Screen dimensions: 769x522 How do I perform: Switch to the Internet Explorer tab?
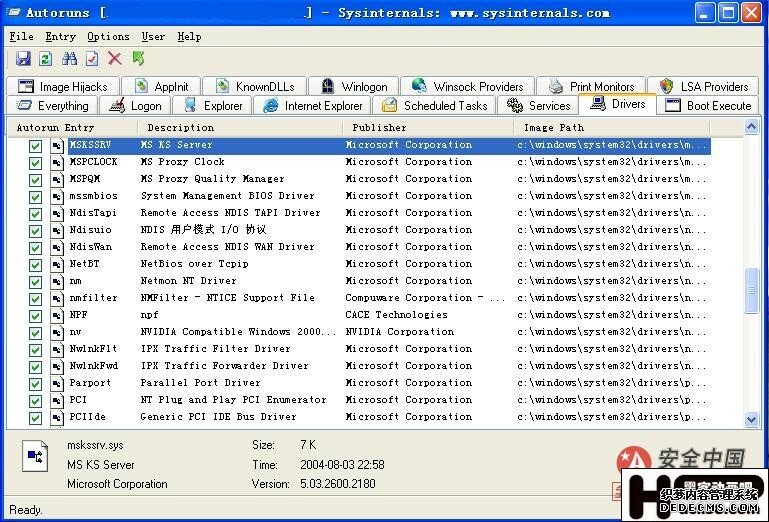point(312,105)
